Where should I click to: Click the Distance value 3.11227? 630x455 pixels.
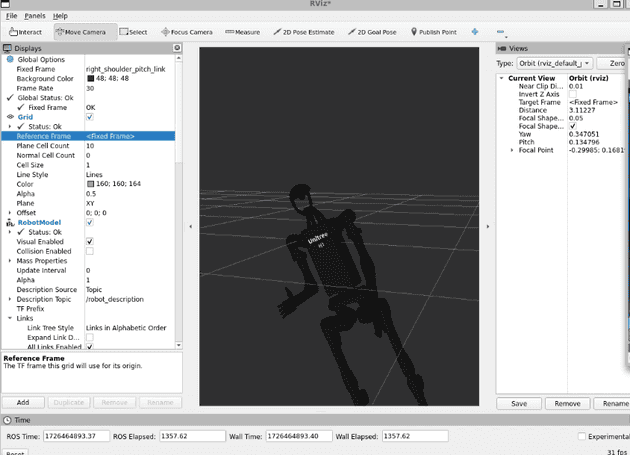coord(582,110)
